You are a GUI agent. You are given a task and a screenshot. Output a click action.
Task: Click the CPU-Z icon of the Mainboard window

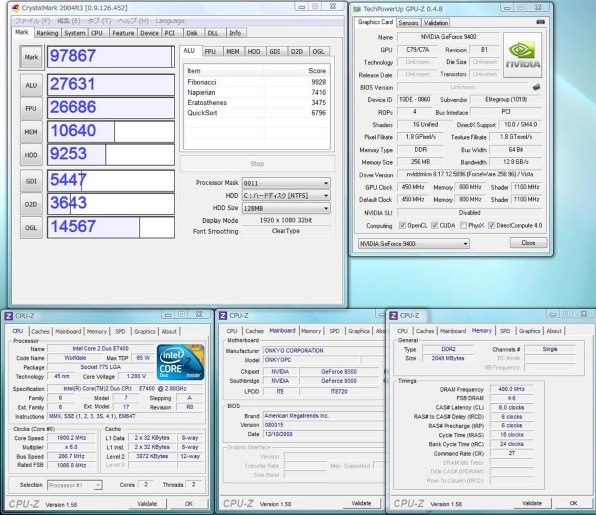click(223, 315)
